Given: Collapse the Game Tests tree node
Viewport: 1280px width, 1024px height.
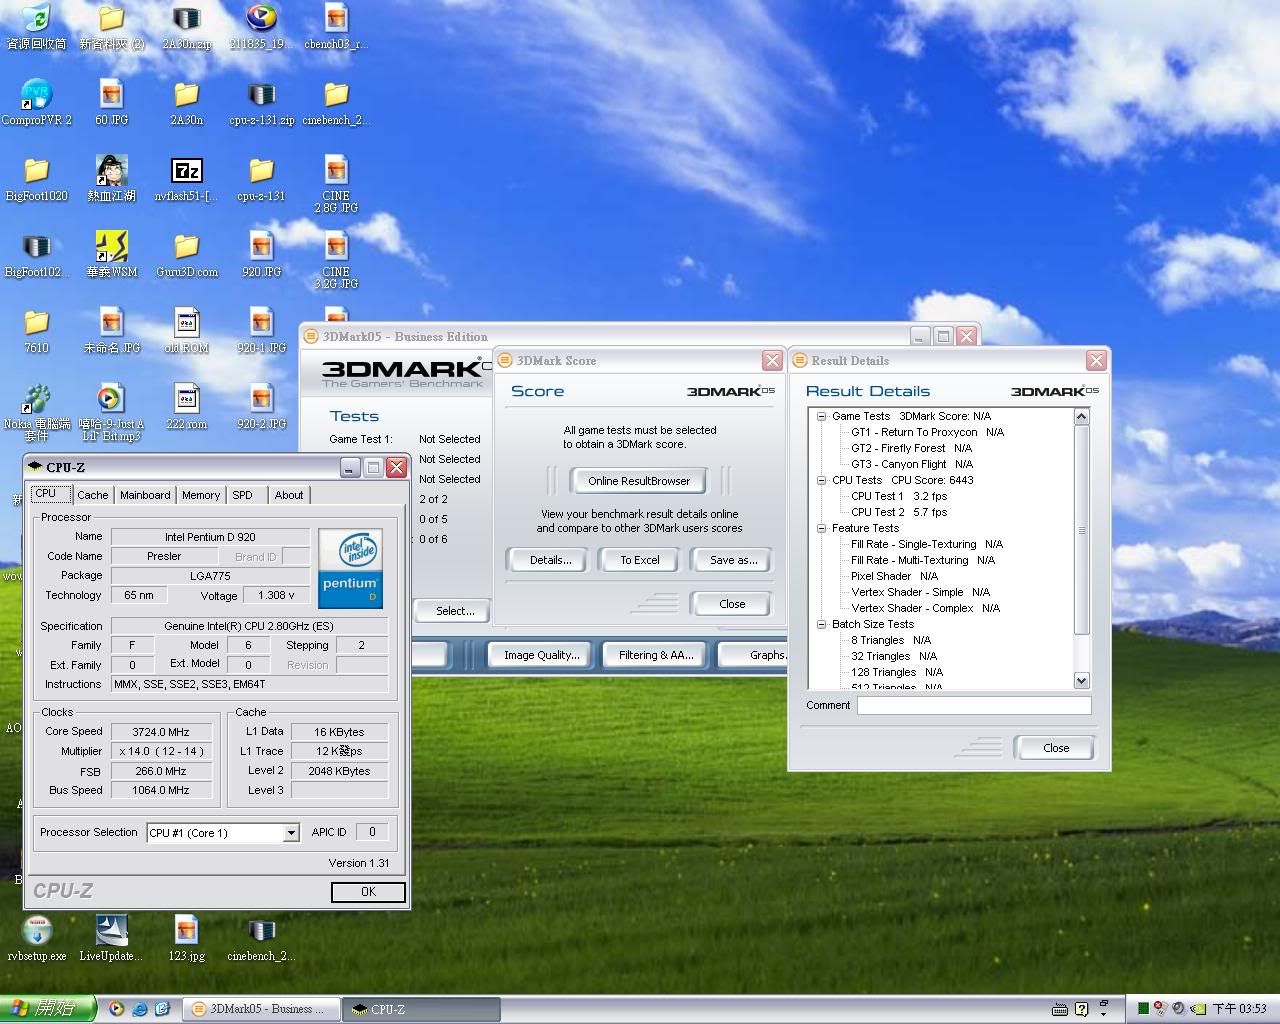Looking at the screenshot, I should [x=821, y=416].
